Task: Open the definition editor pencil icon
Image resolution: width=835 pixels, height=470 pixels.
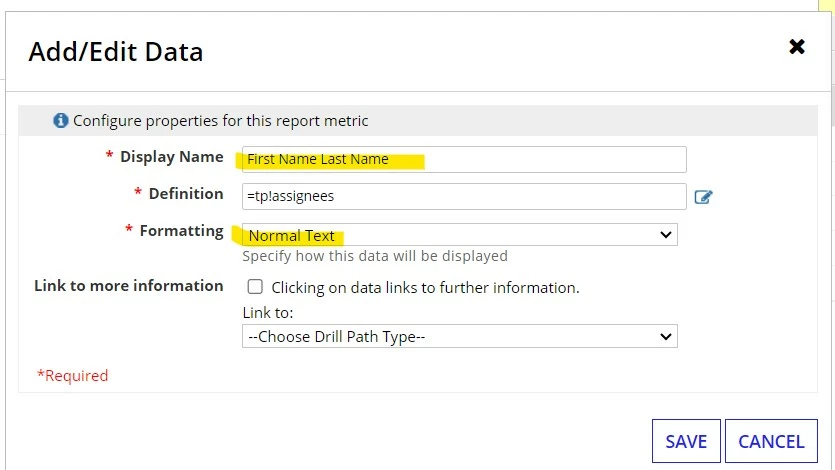Action: click(703, 197)
